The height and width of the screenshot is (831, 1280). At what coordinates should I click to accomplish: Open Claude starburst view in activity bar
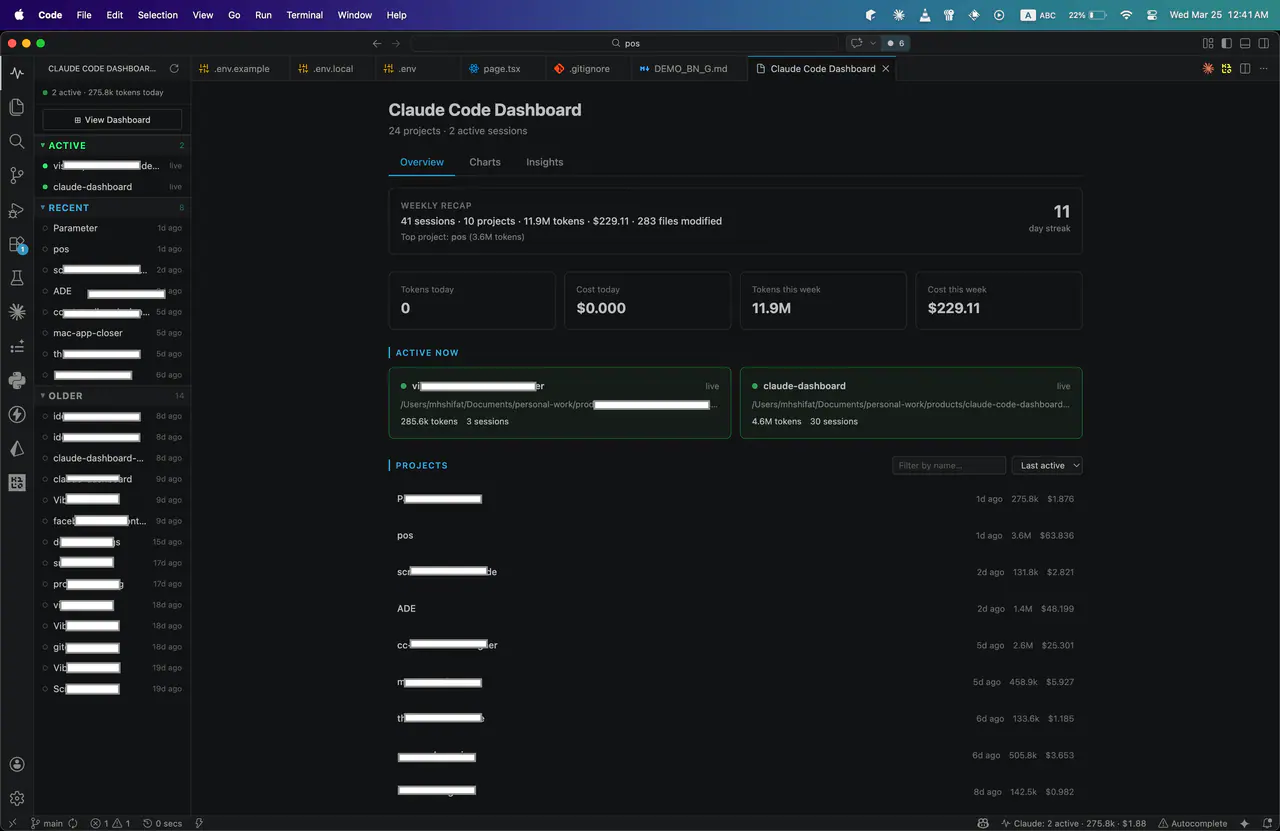click(x=16, y=312)
